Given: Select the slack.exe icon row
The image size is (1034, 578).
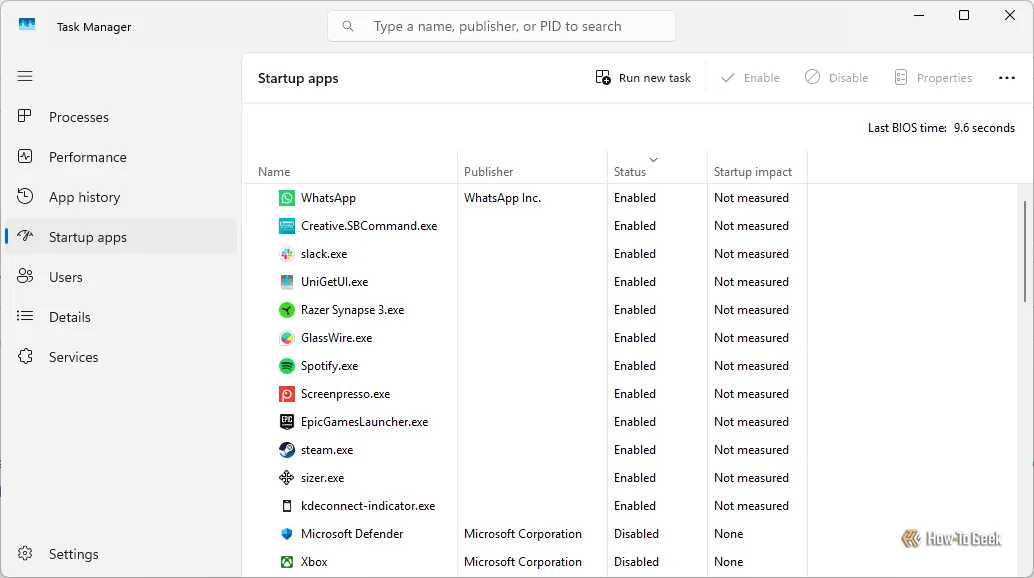Looking at the screenshot, I should point(287,254).
